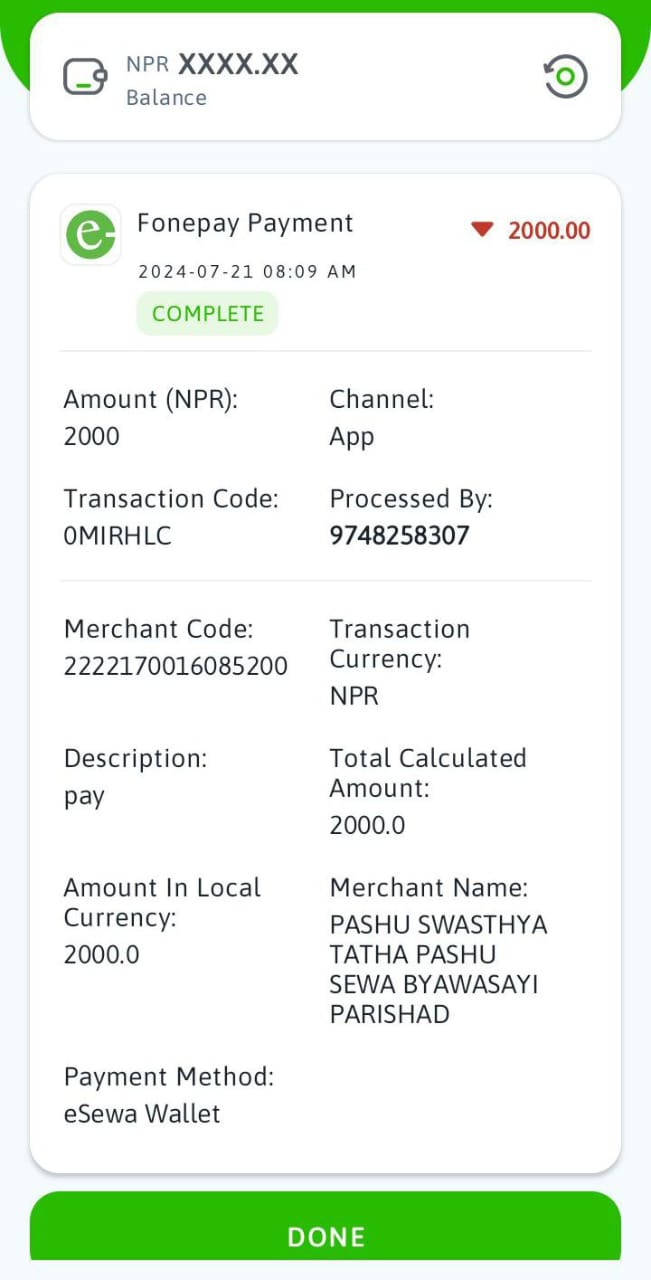Tap the Amount In Local Currency value
This screenshot has width=651, height=1280.
(x=101, y=955)
